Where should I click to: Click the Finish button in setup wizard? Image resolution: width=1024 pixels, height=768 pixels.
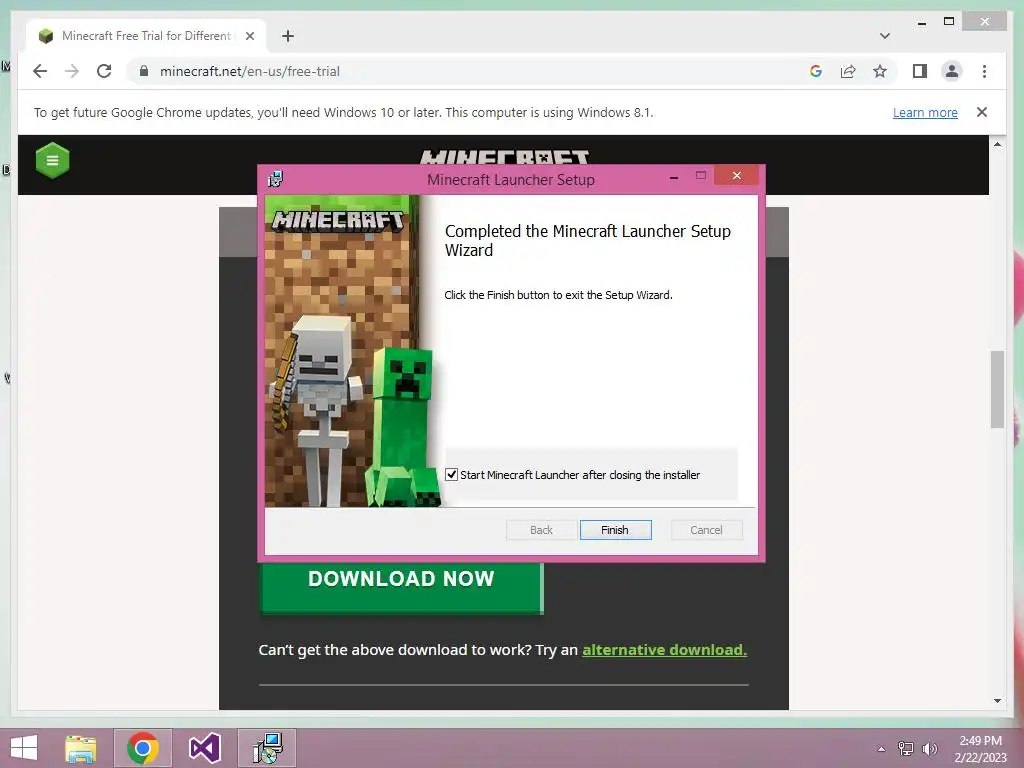tap(615, 530)
